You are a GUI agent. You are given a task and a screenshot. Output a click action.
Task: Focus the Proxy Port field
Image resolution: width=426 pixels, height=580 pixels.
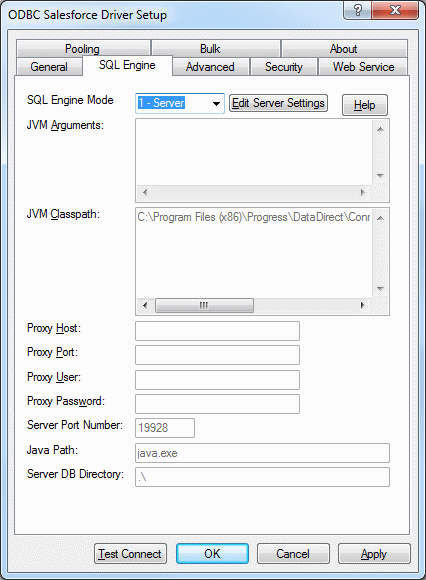point(217,355)
